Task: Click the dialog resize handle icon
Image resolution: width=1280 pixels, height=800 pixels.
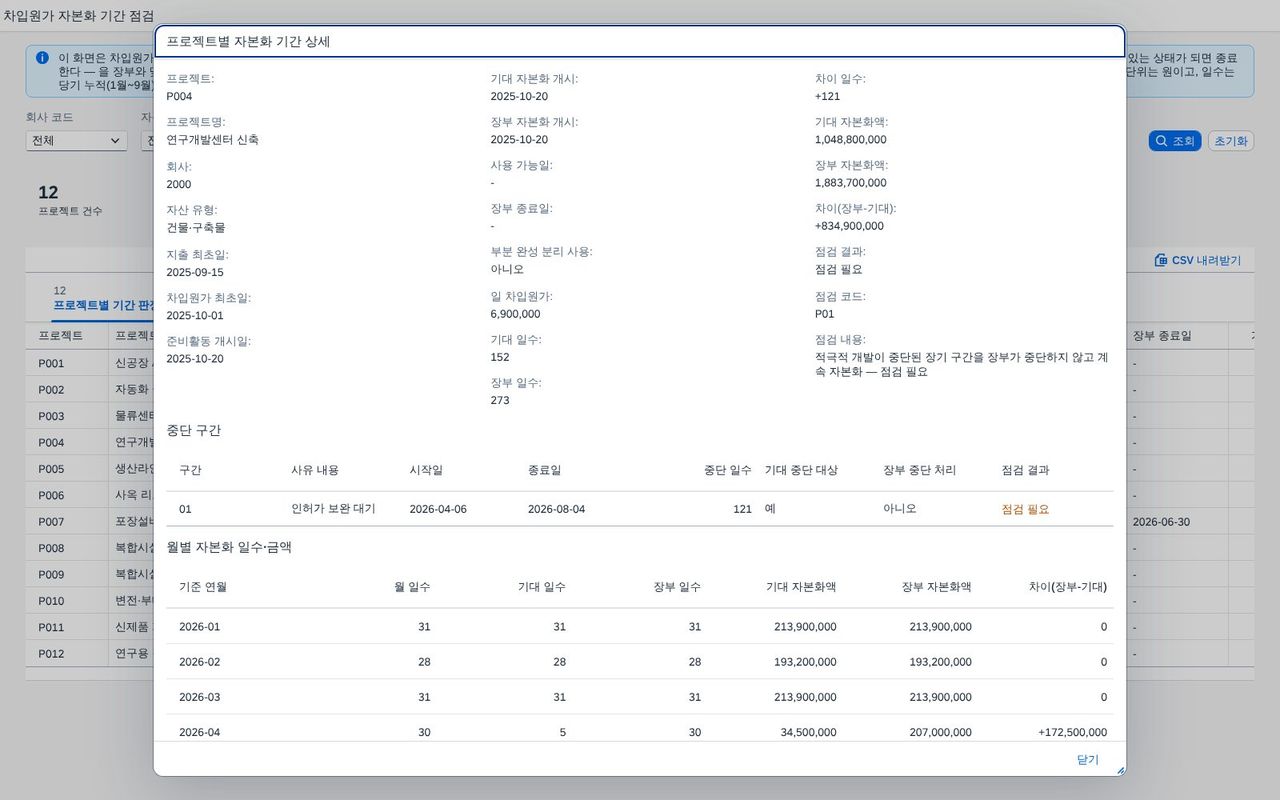Action: (x=1120, y=770)
